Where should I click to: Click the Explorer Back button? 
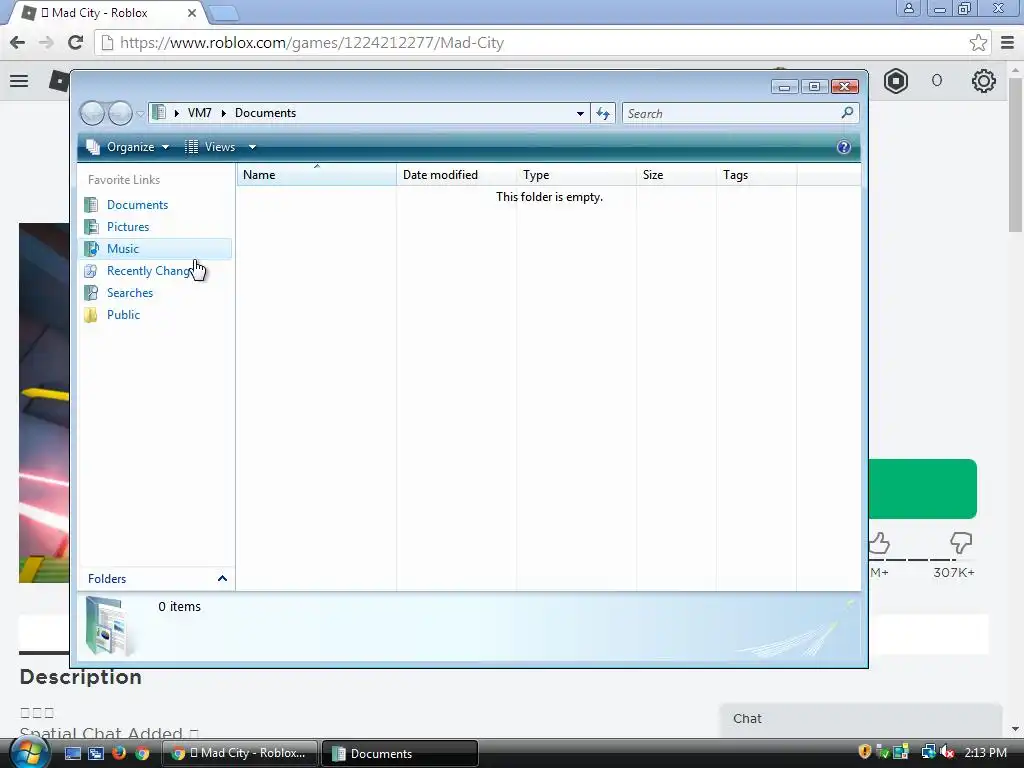coord(92,114)
